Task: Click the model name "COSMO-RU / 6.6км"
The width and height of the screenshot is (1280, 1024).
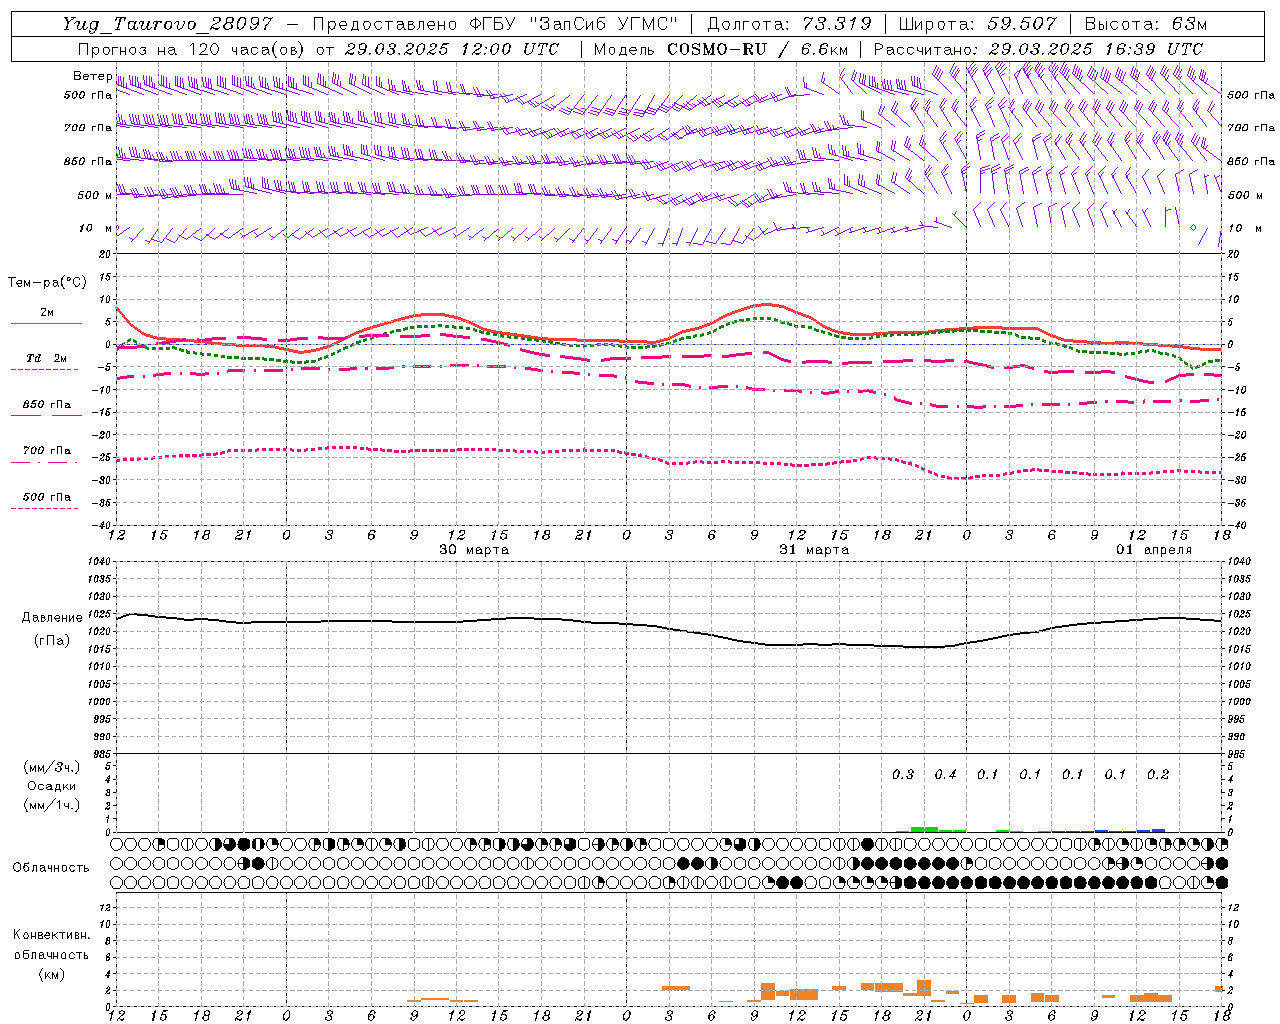Action: tap(758, 49)
